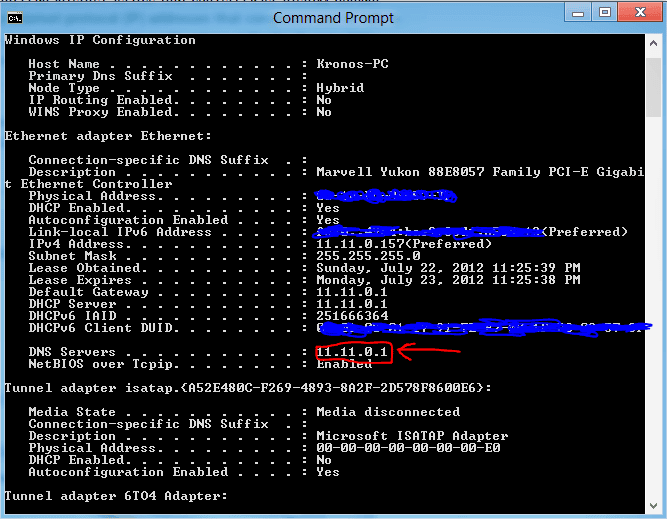Screen dimensions: 667x519
Task: Click the red-boxed DNS Servers address 11.11.0.1
Action: 352,352
